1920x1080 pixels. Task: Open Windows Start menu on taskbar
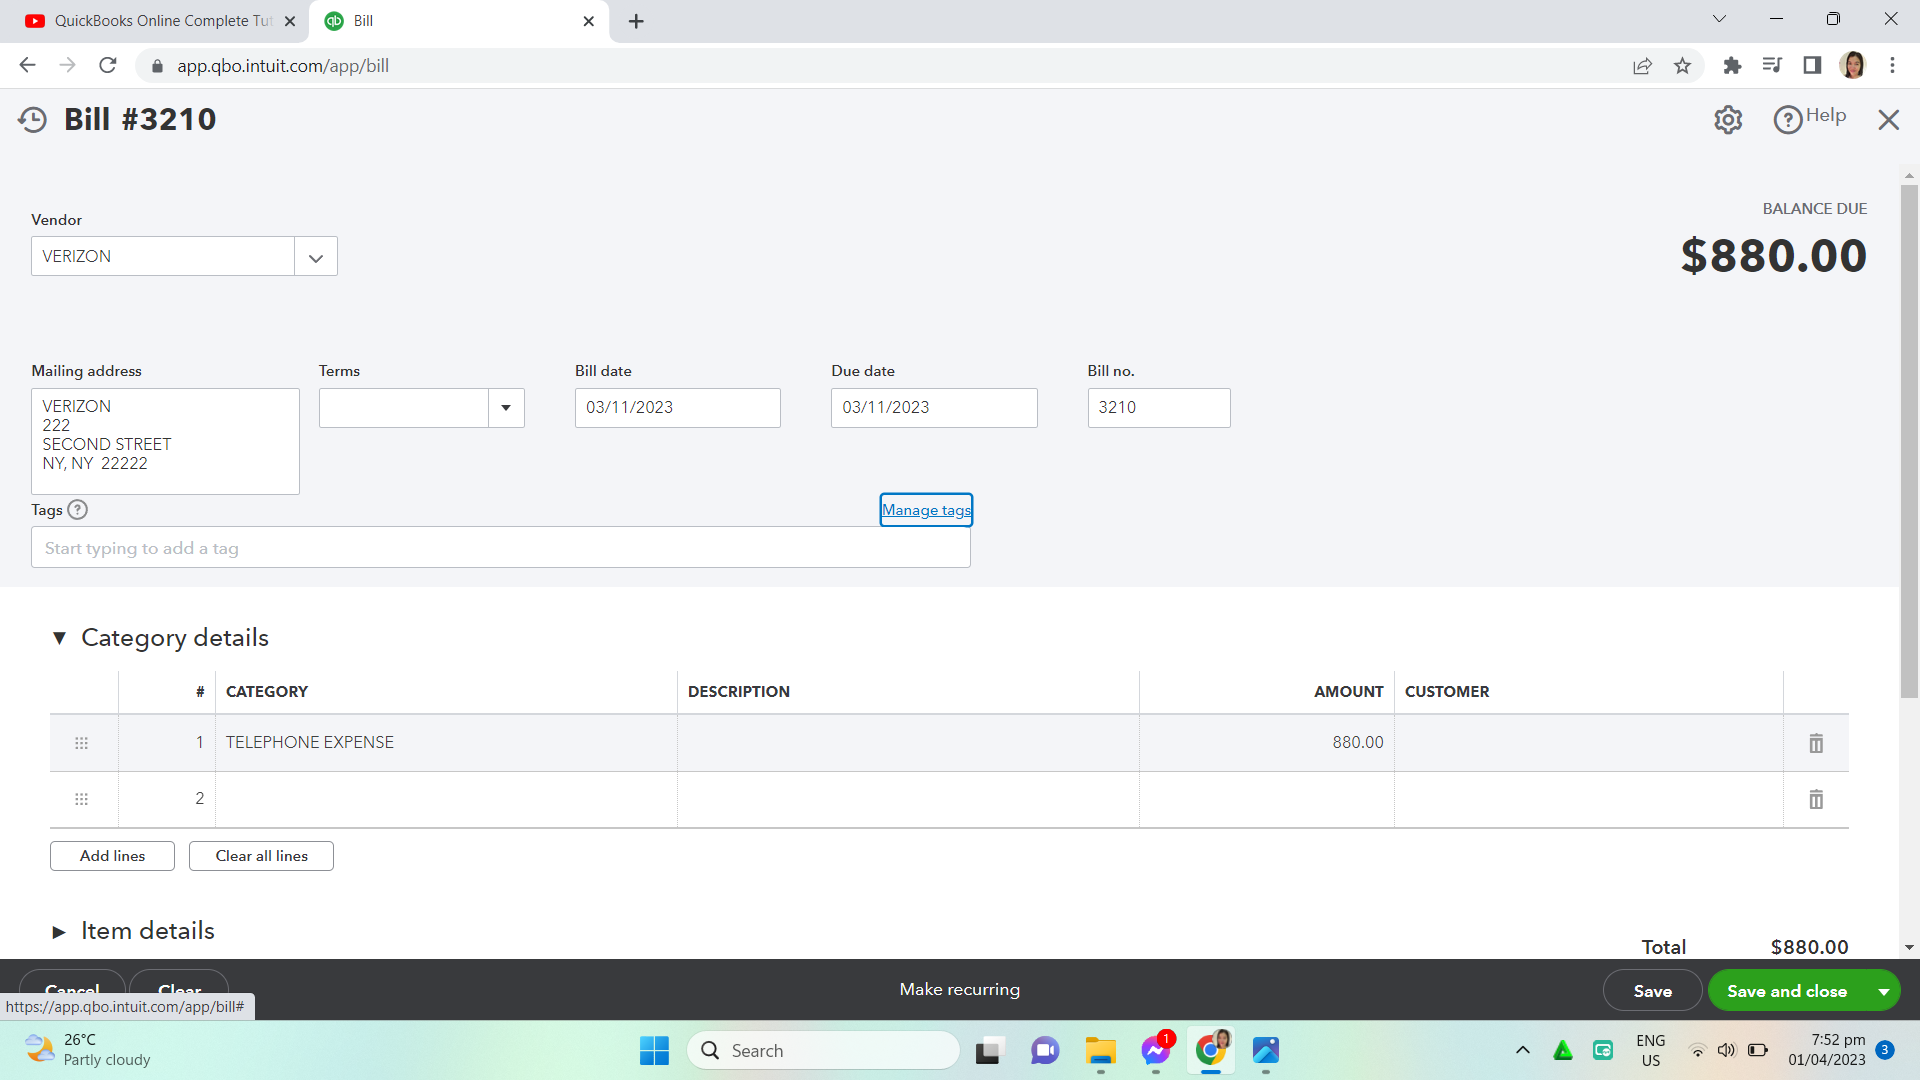[654, 1050]
